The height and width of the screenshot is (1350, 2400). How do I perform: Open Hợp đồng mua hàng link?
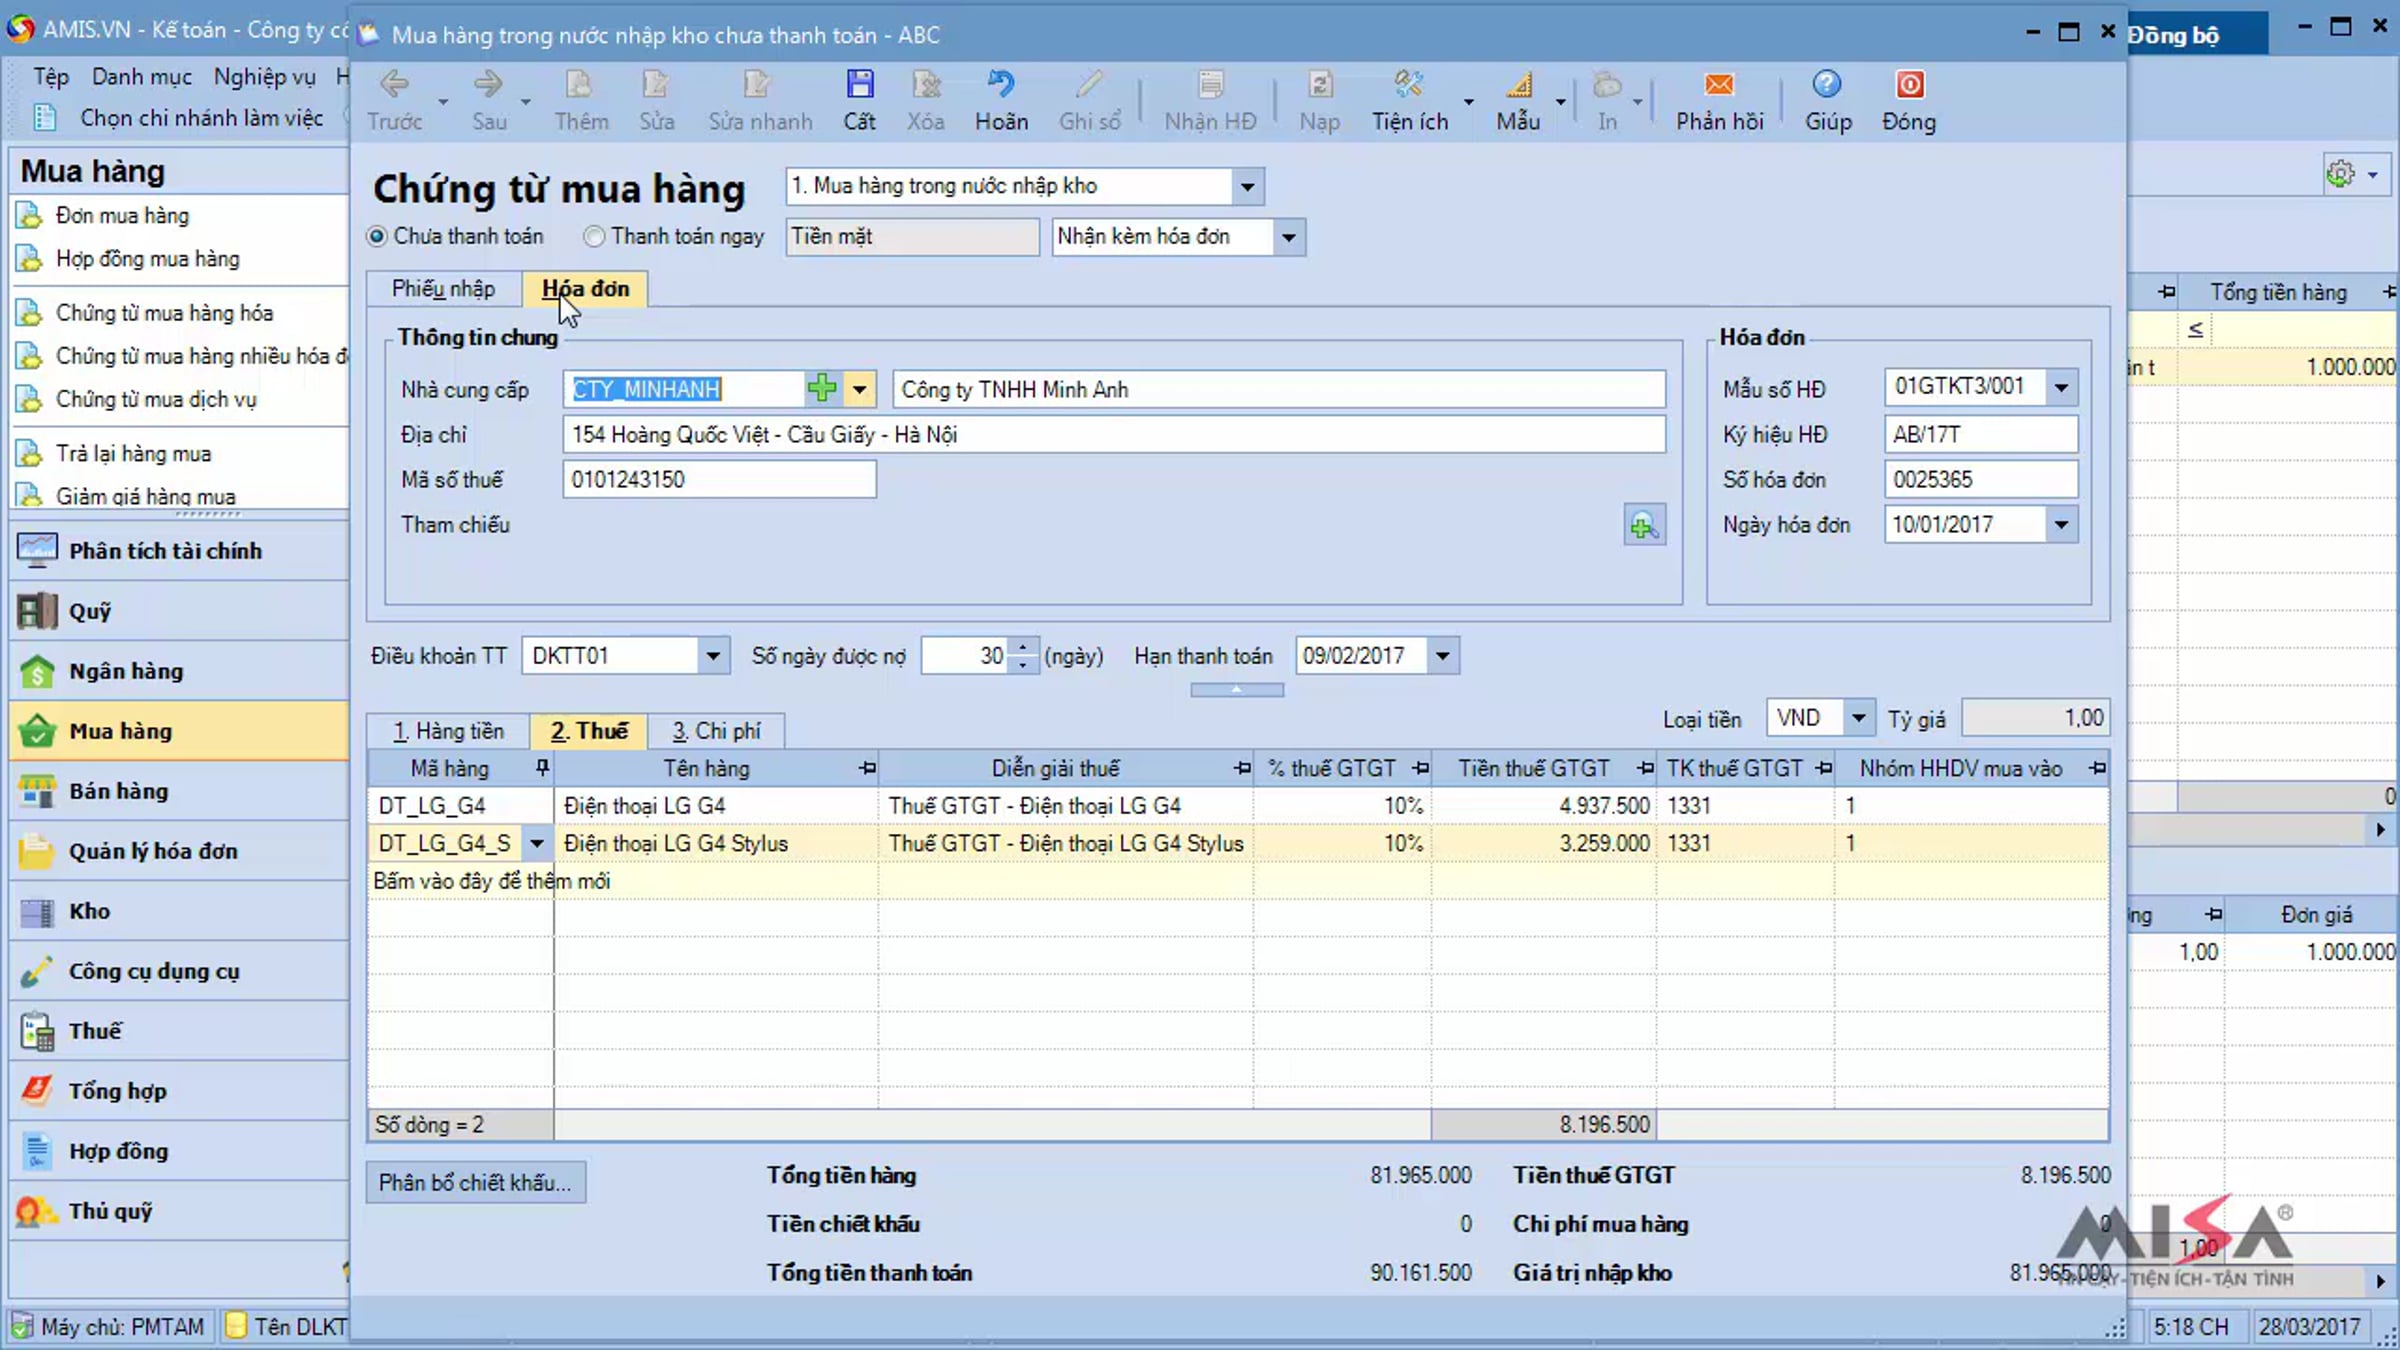(147, 259)
